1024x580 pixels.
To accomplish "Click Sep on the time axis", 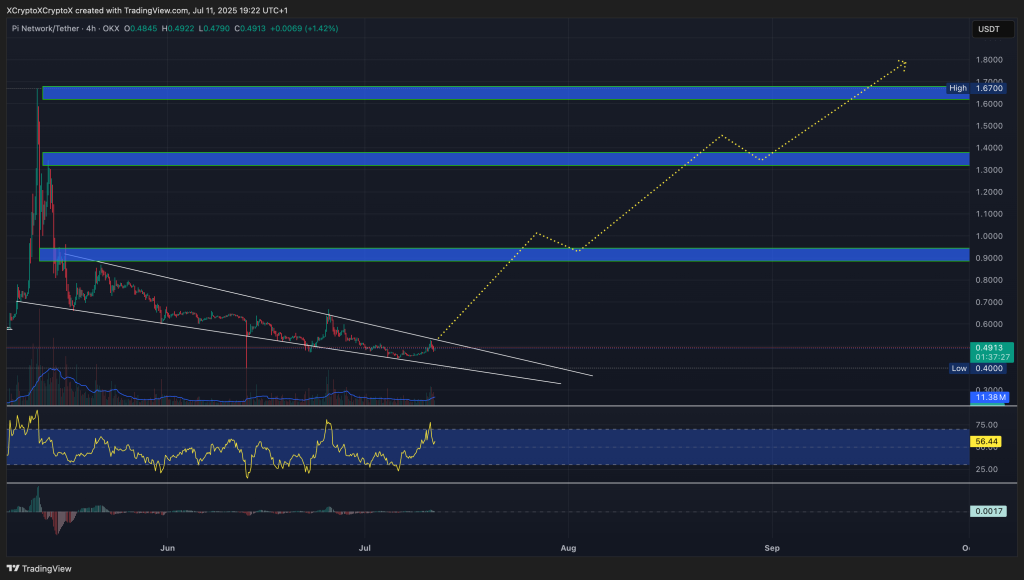I will pyautogui.click(x=771, y=548).
